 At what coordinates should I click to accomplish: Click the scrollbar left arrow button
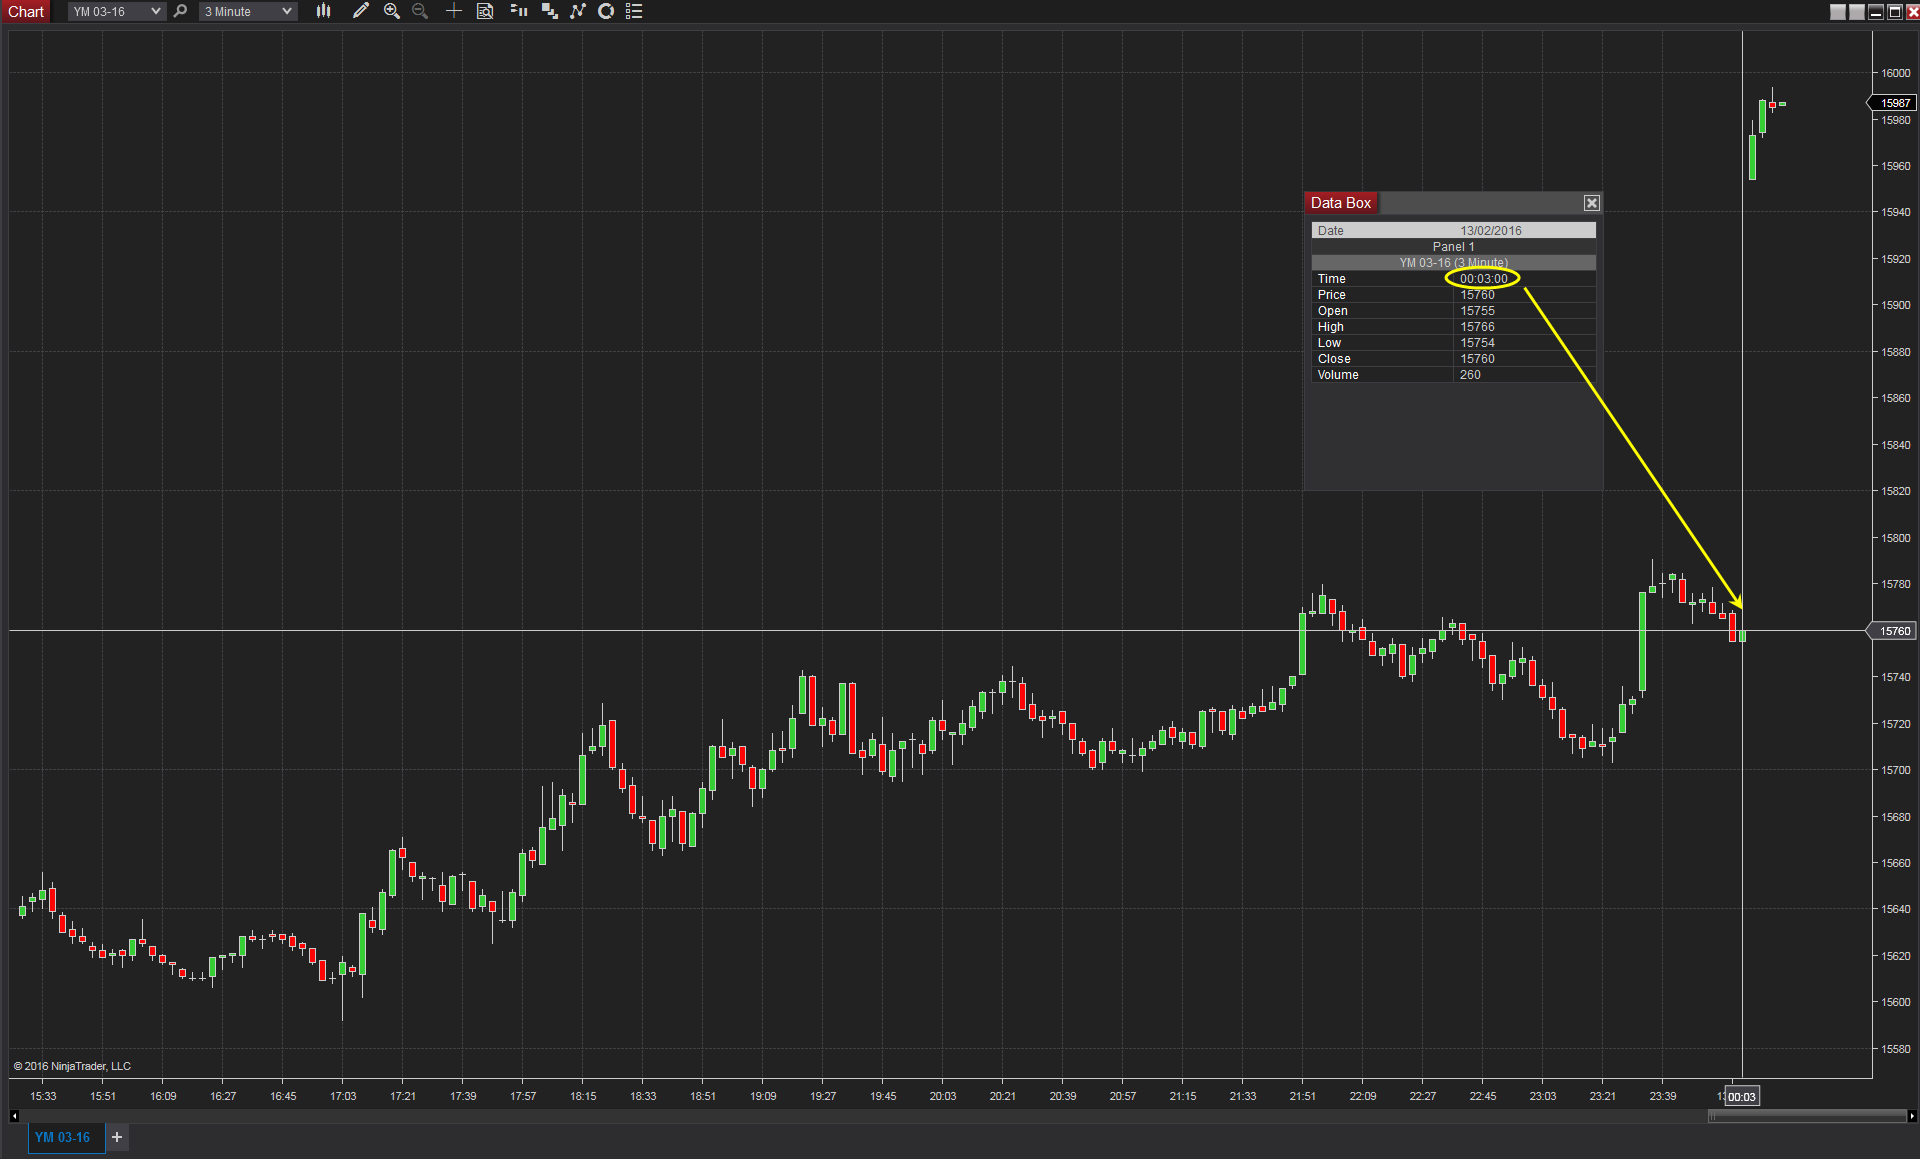[14, 1116]
